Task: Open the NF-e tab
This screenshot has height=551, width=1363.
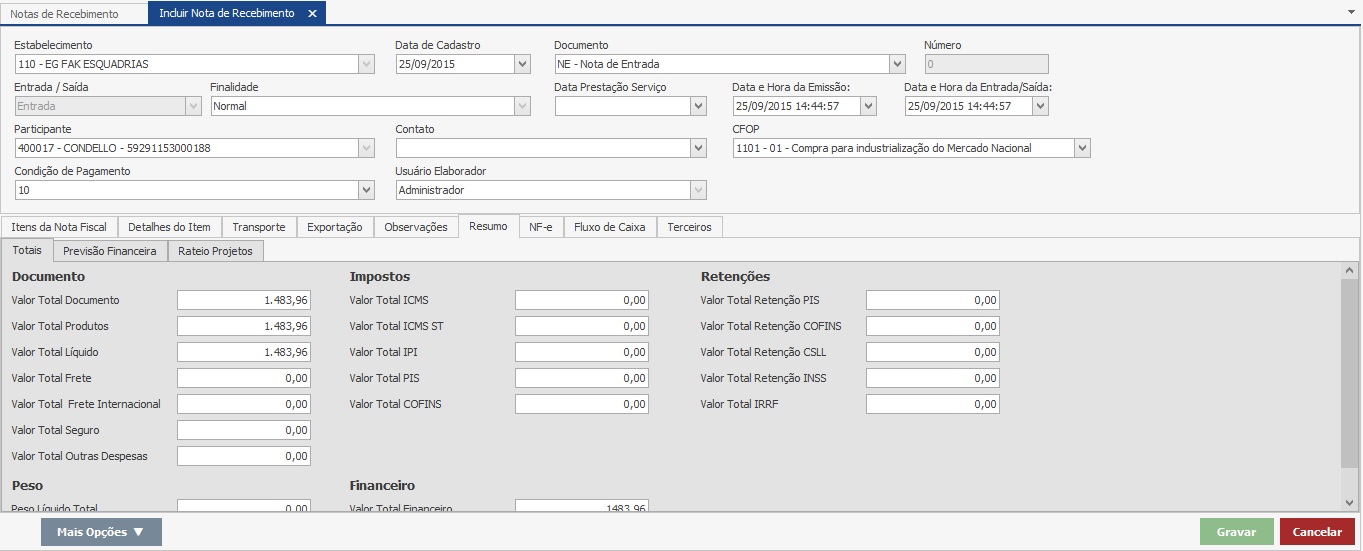Action: (x=541, y=227)
